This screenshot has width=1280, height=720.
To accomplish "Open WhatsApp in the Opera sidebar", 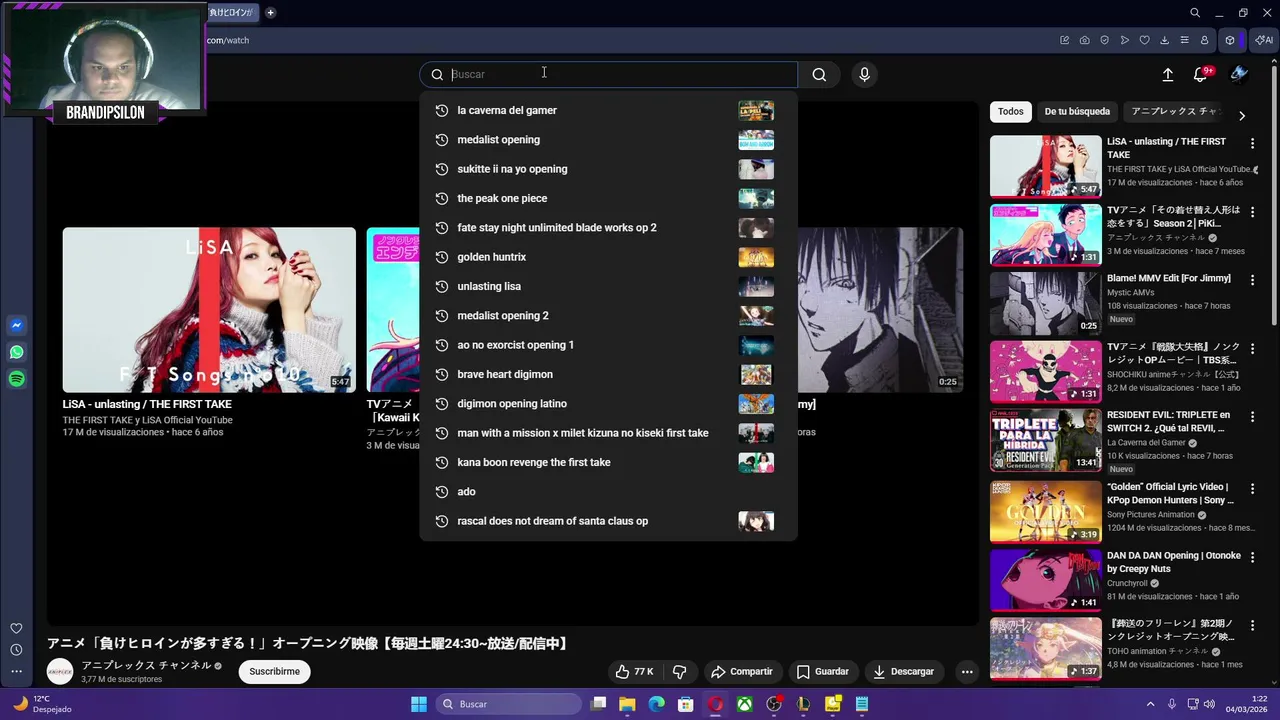I will pyautogui.click(x=17, y=352).
